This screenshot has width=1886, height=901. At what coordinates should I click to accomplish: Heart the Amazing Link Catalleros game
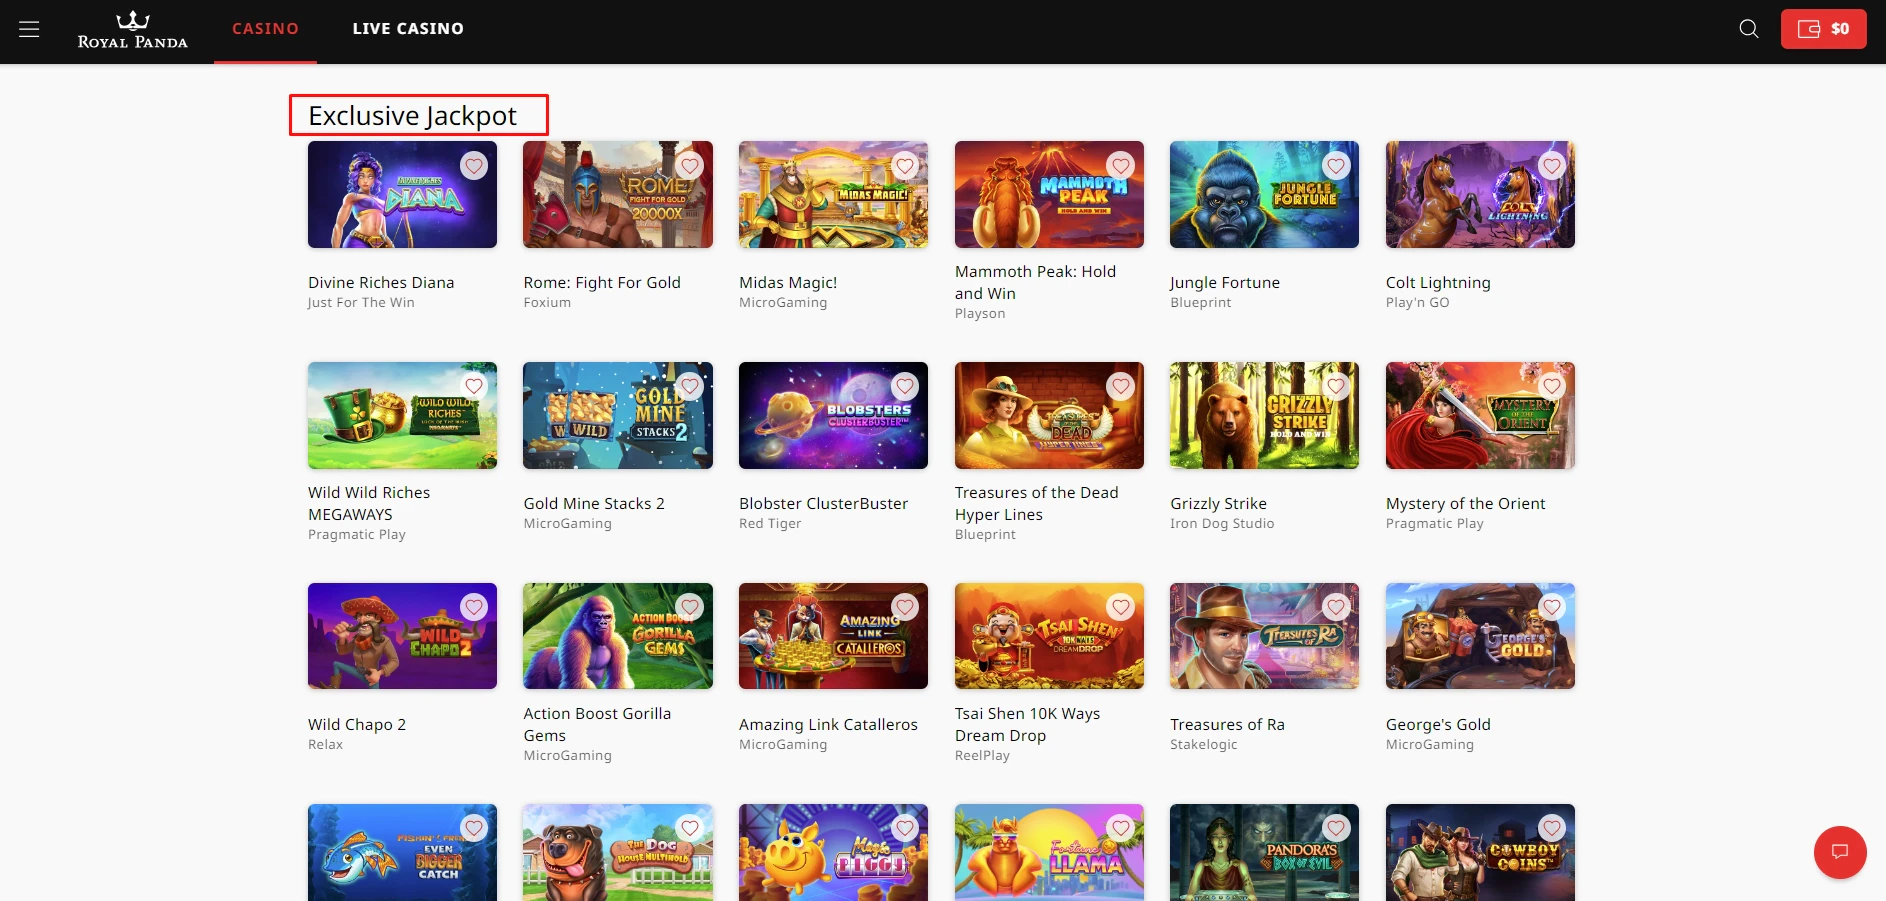905,607
